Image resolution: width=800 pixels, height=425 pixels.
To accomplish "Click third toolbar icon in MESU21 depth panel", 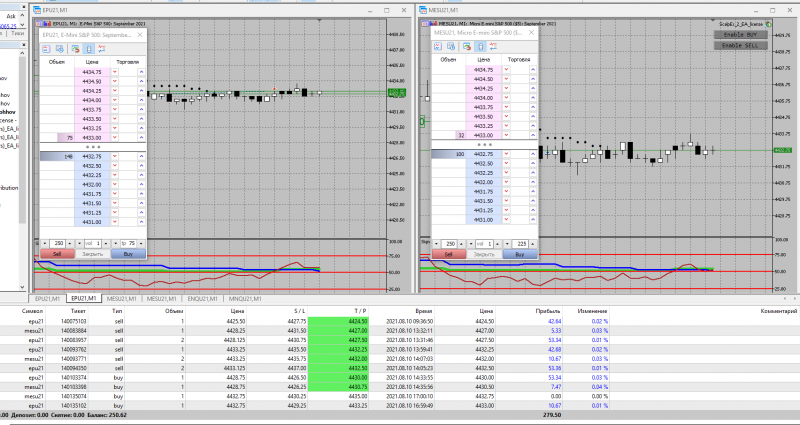I will coord(466,47).
